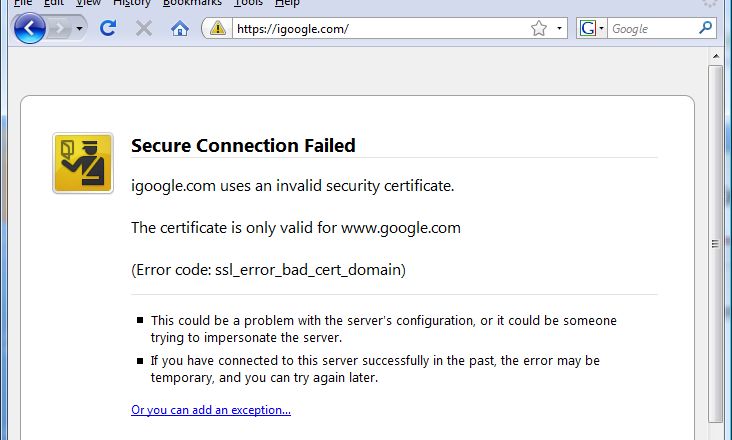
Task: Open the Bookmarks menu
Action: point(192,3)
